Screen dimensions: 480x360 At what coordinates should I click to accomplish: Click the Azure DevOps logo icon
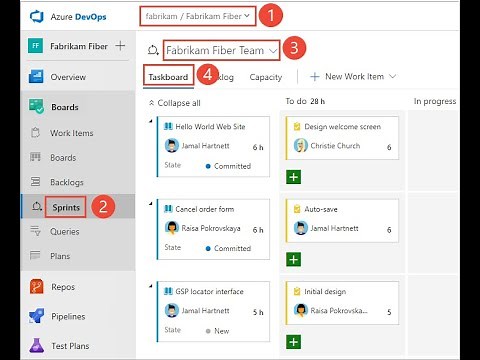pos(37,16)
